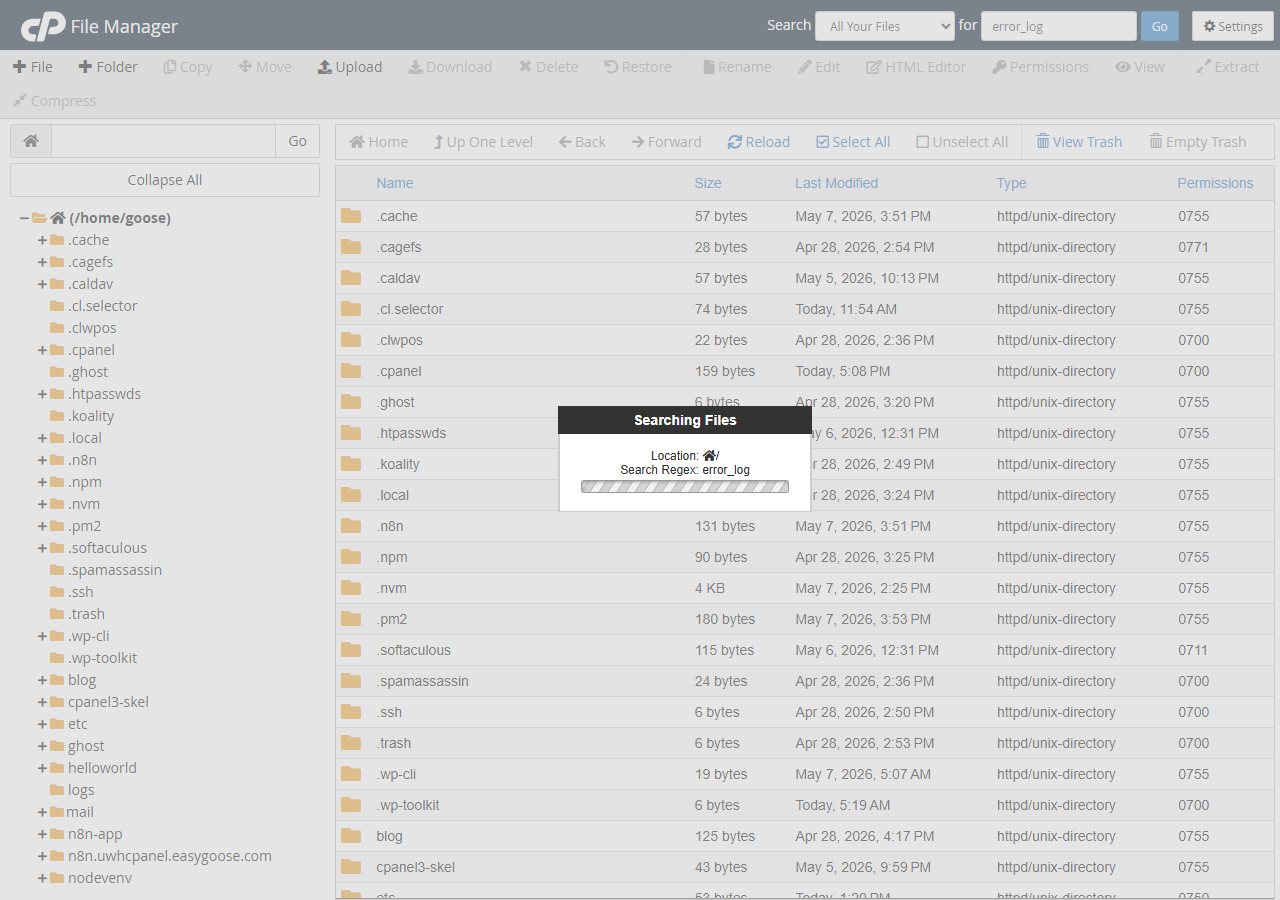1280x900 pixels.
Task: Click the Download toolbar button
Action: coord(450,67)
